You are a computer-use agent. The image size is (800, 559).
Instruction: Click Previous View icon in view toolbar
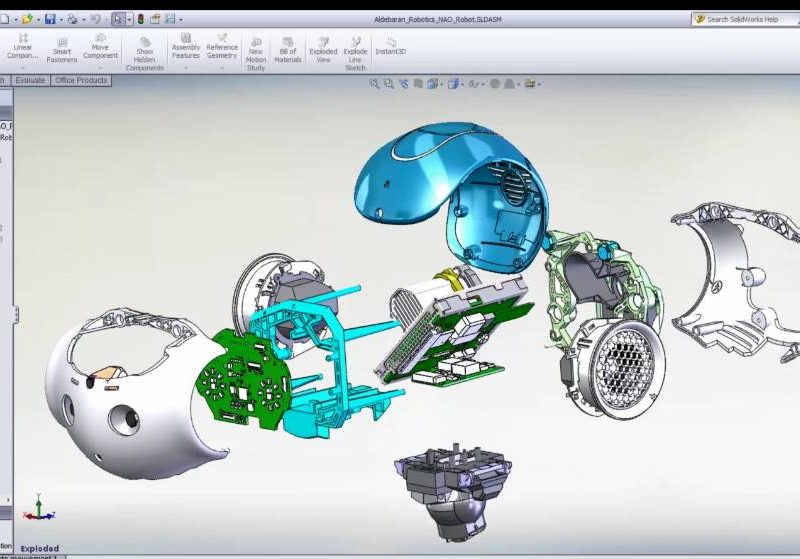click(404, 84)
